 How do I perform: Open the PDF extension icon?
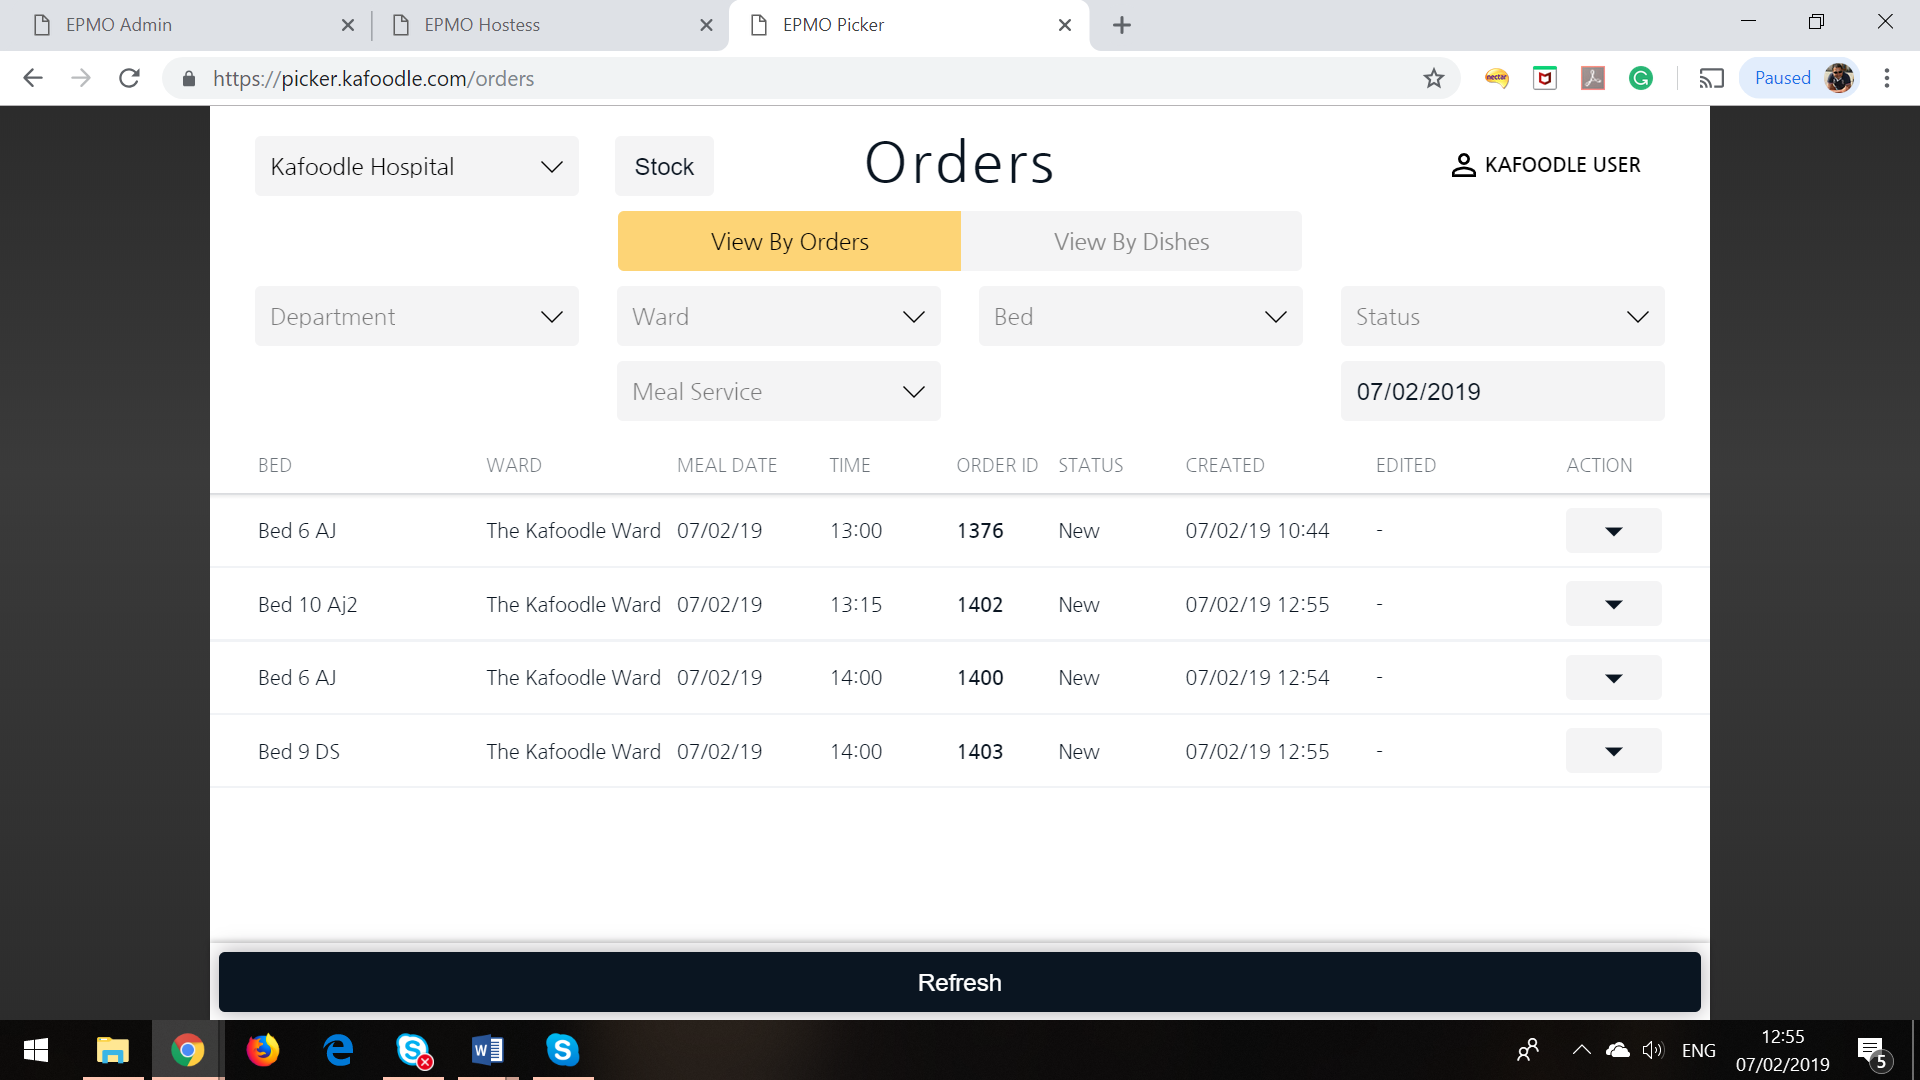(x=1593, y=78)
